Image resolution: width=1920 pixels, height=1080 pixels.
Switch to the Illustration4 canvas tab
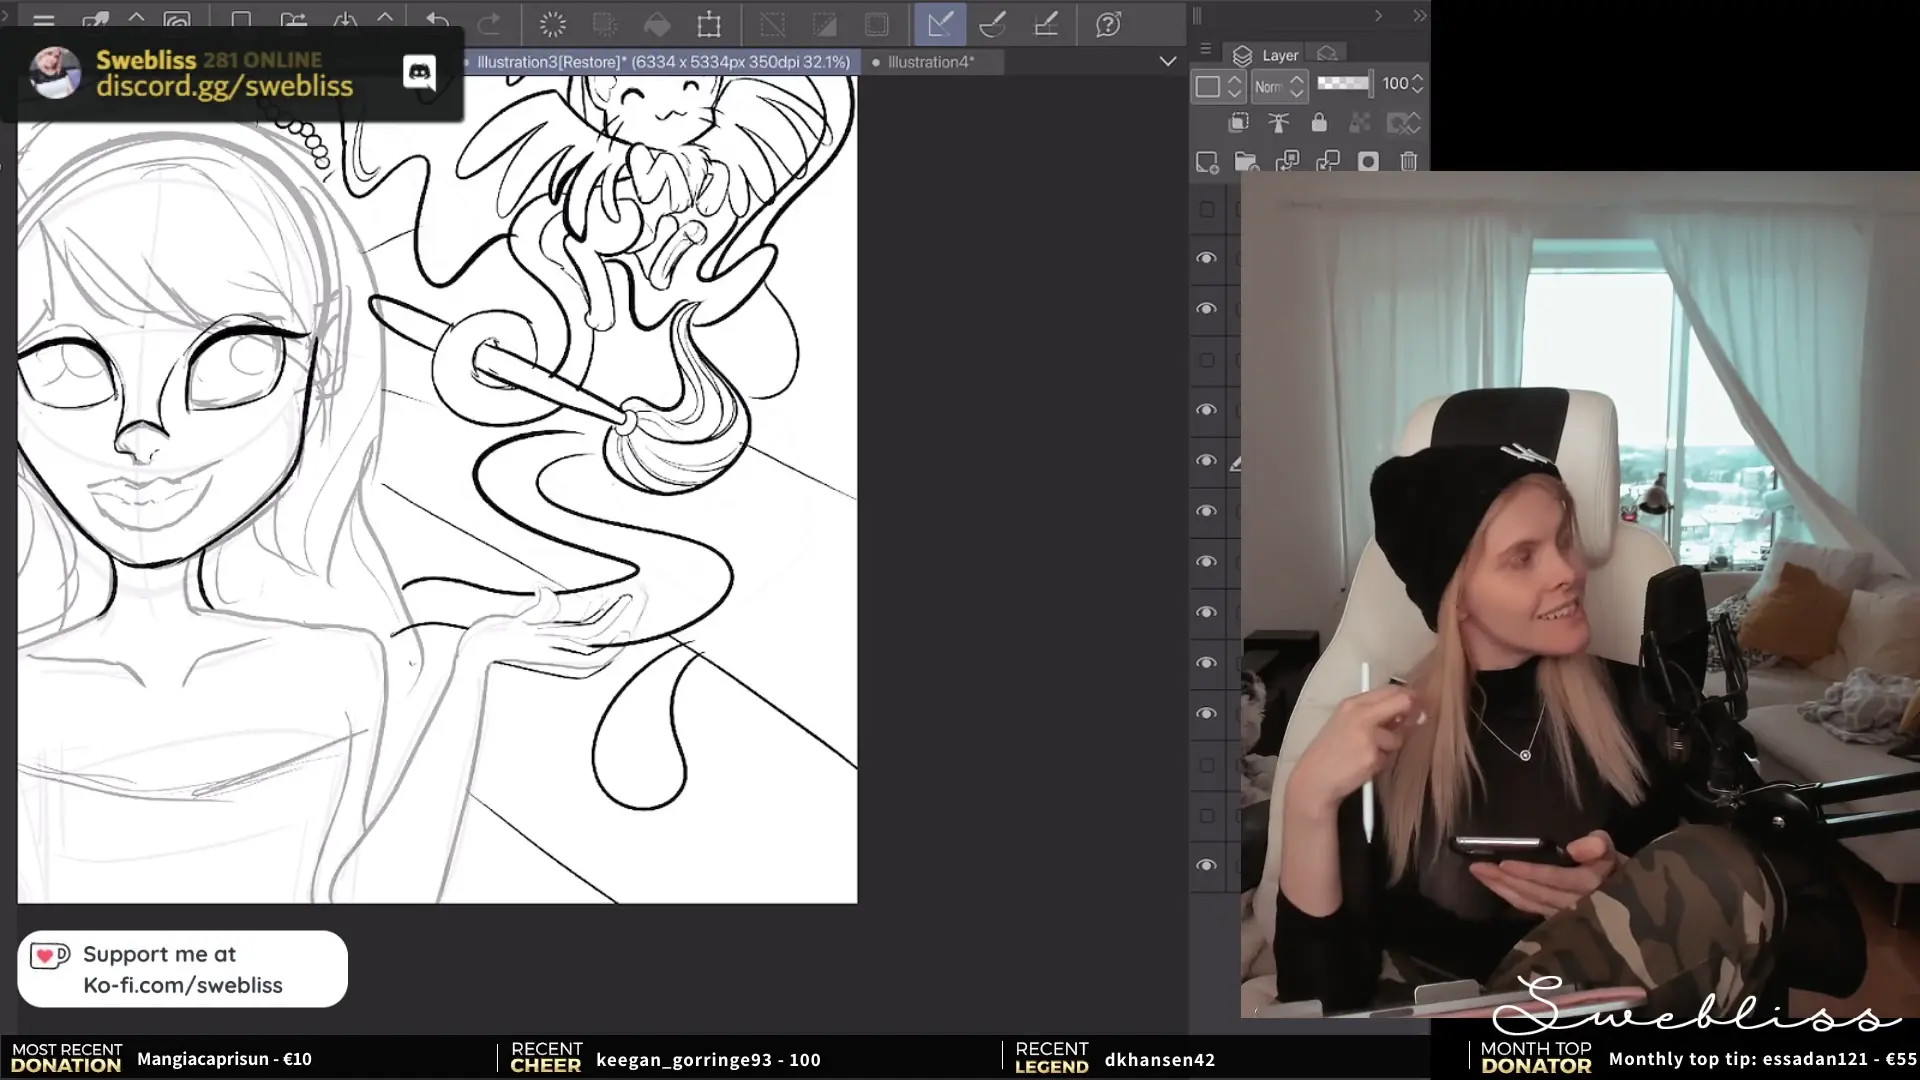coord(930,62)
